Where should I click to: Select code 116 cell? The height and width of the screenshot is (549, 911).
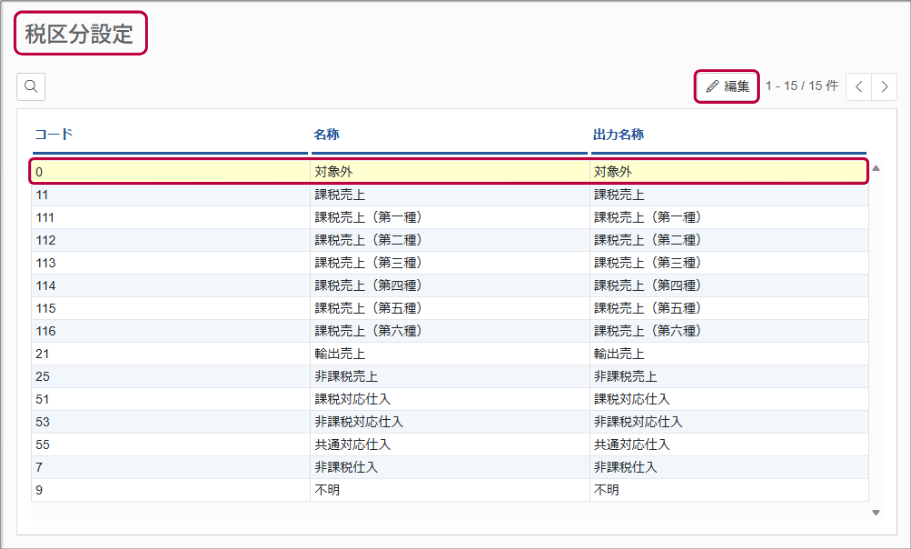coord(171,331)
